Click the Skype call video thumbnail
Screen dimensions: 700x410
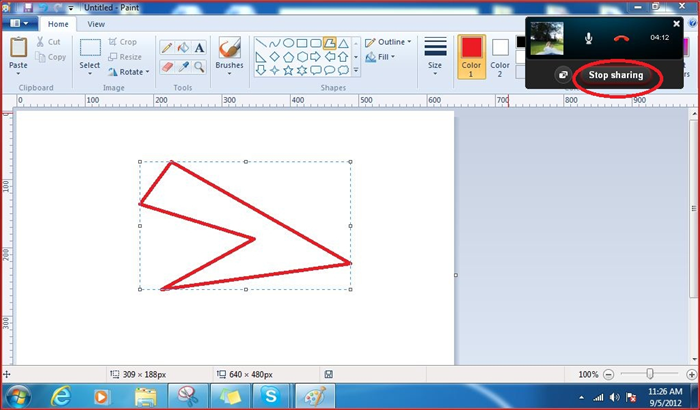coord(547,38)
